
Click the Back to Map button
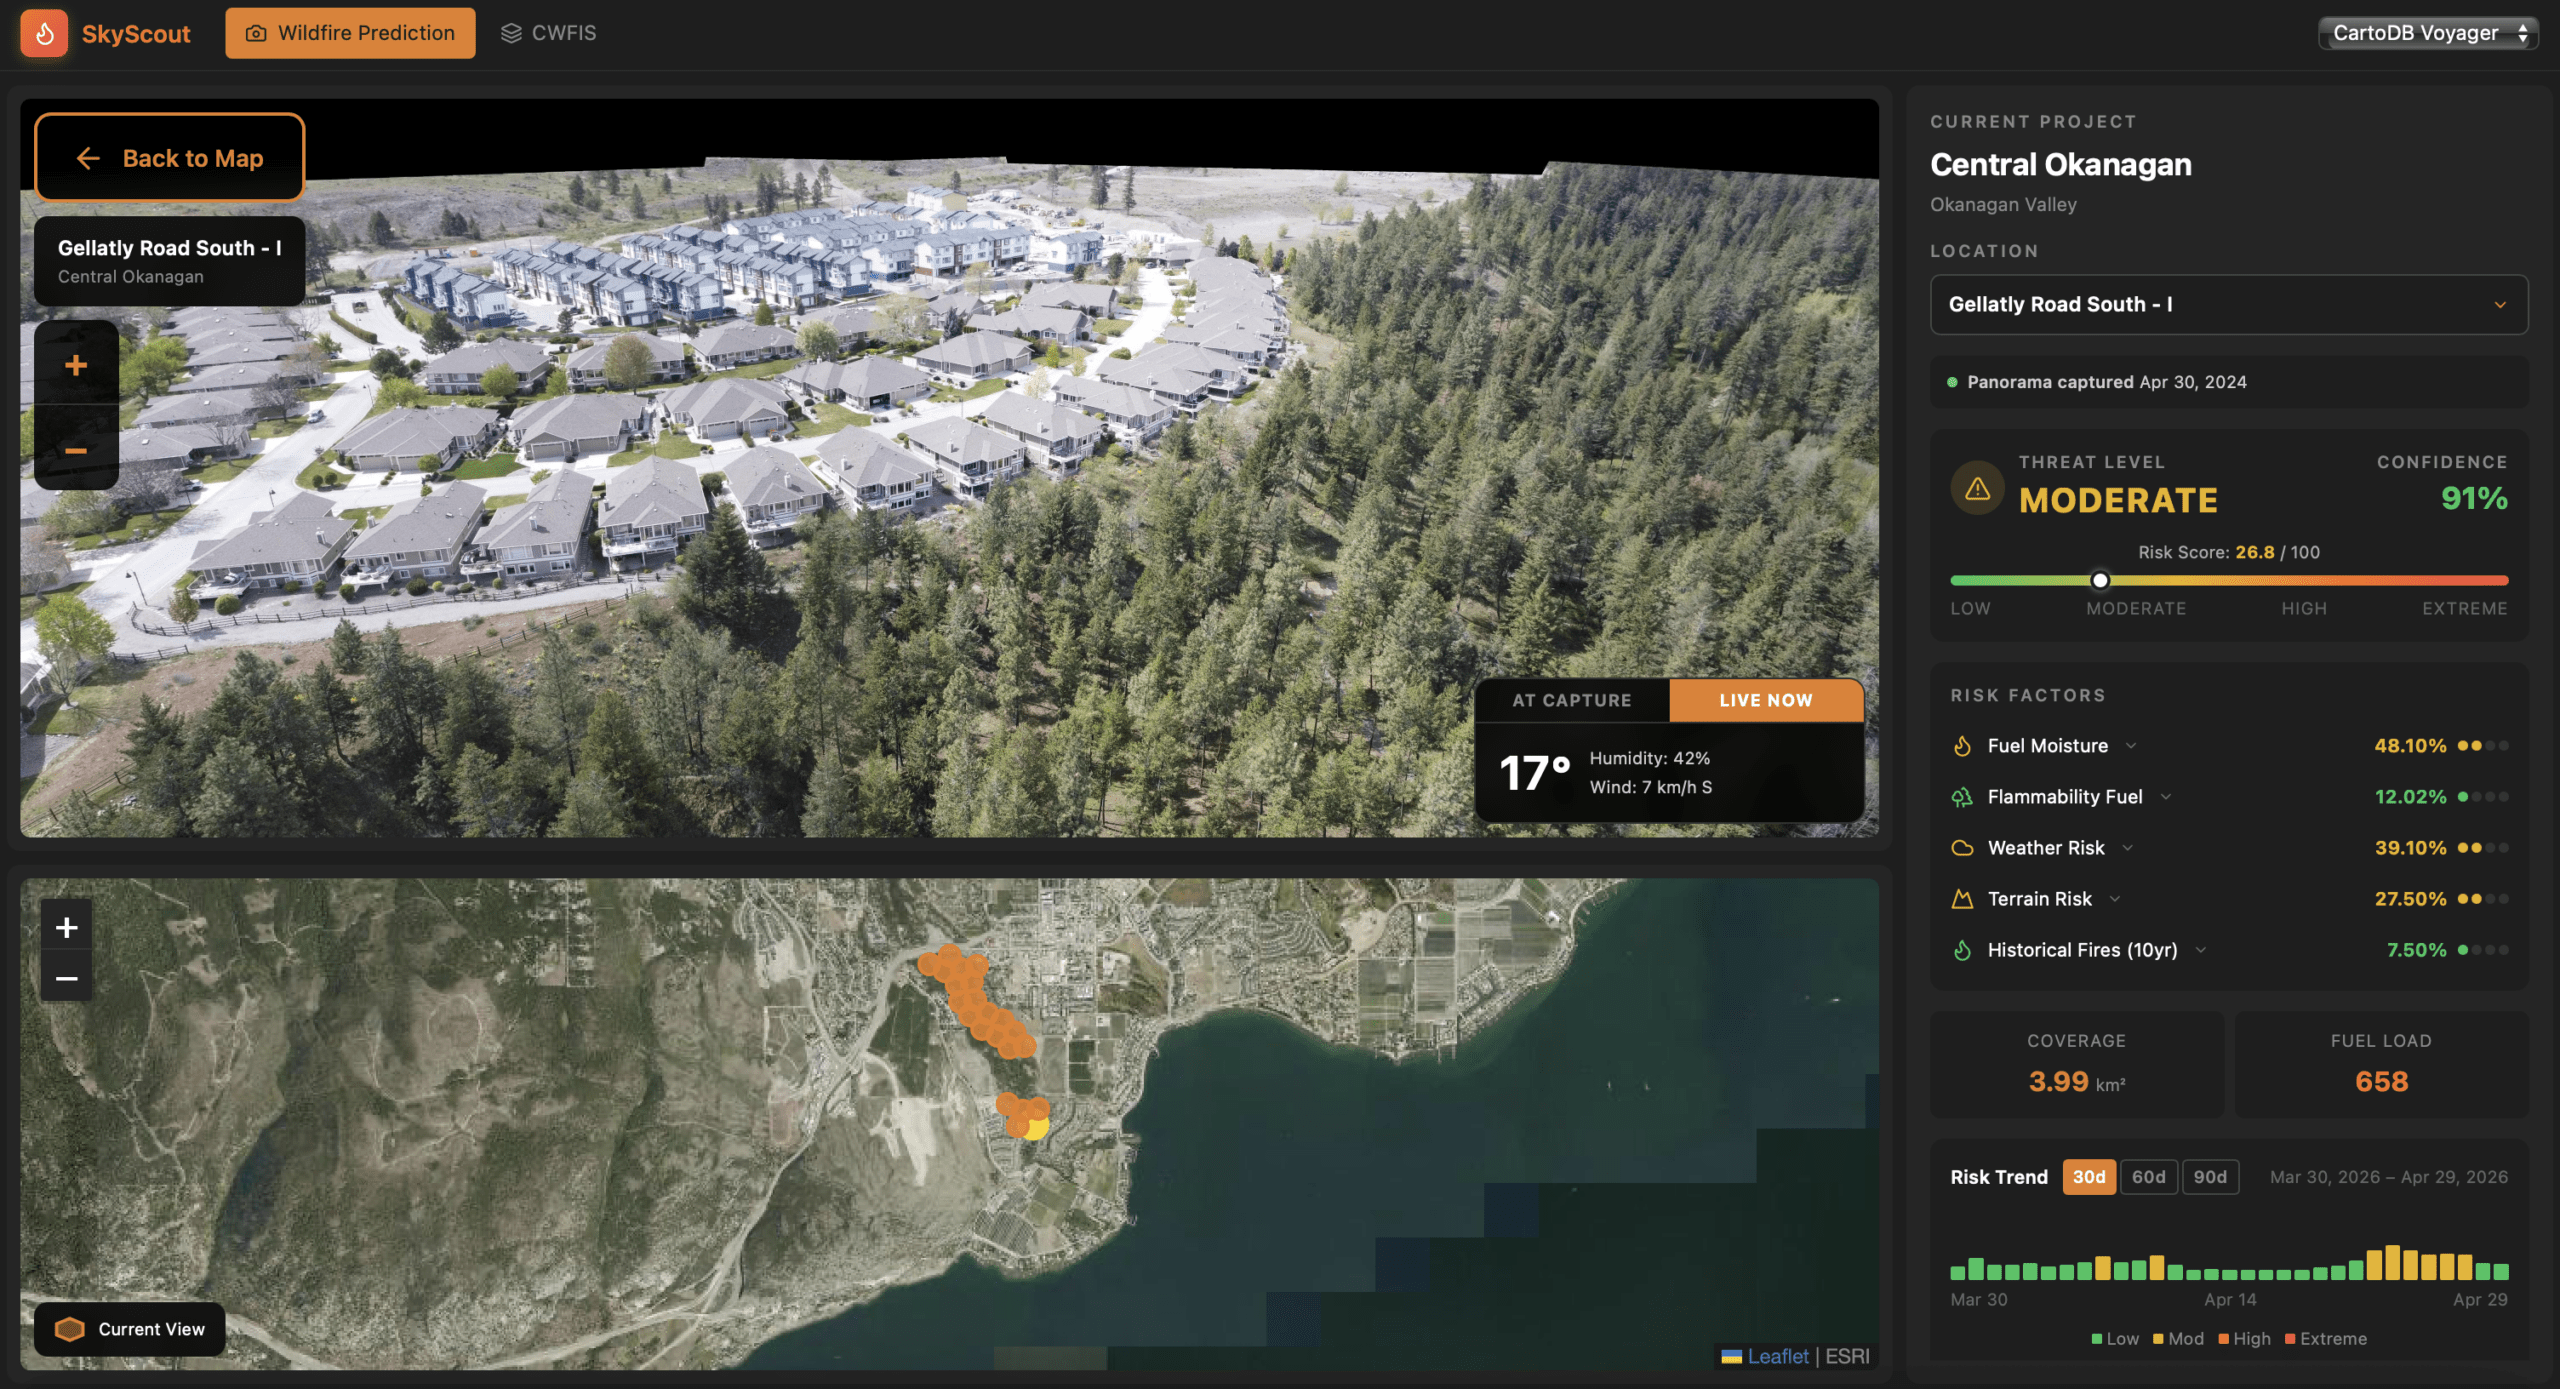click(x=170, y=158)
